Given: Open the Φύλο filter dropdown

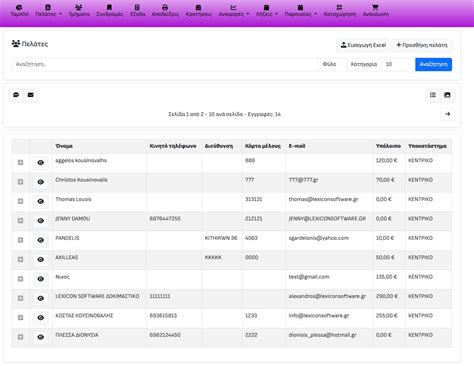Looking at the screenshot, I should (x=332, y=64).
